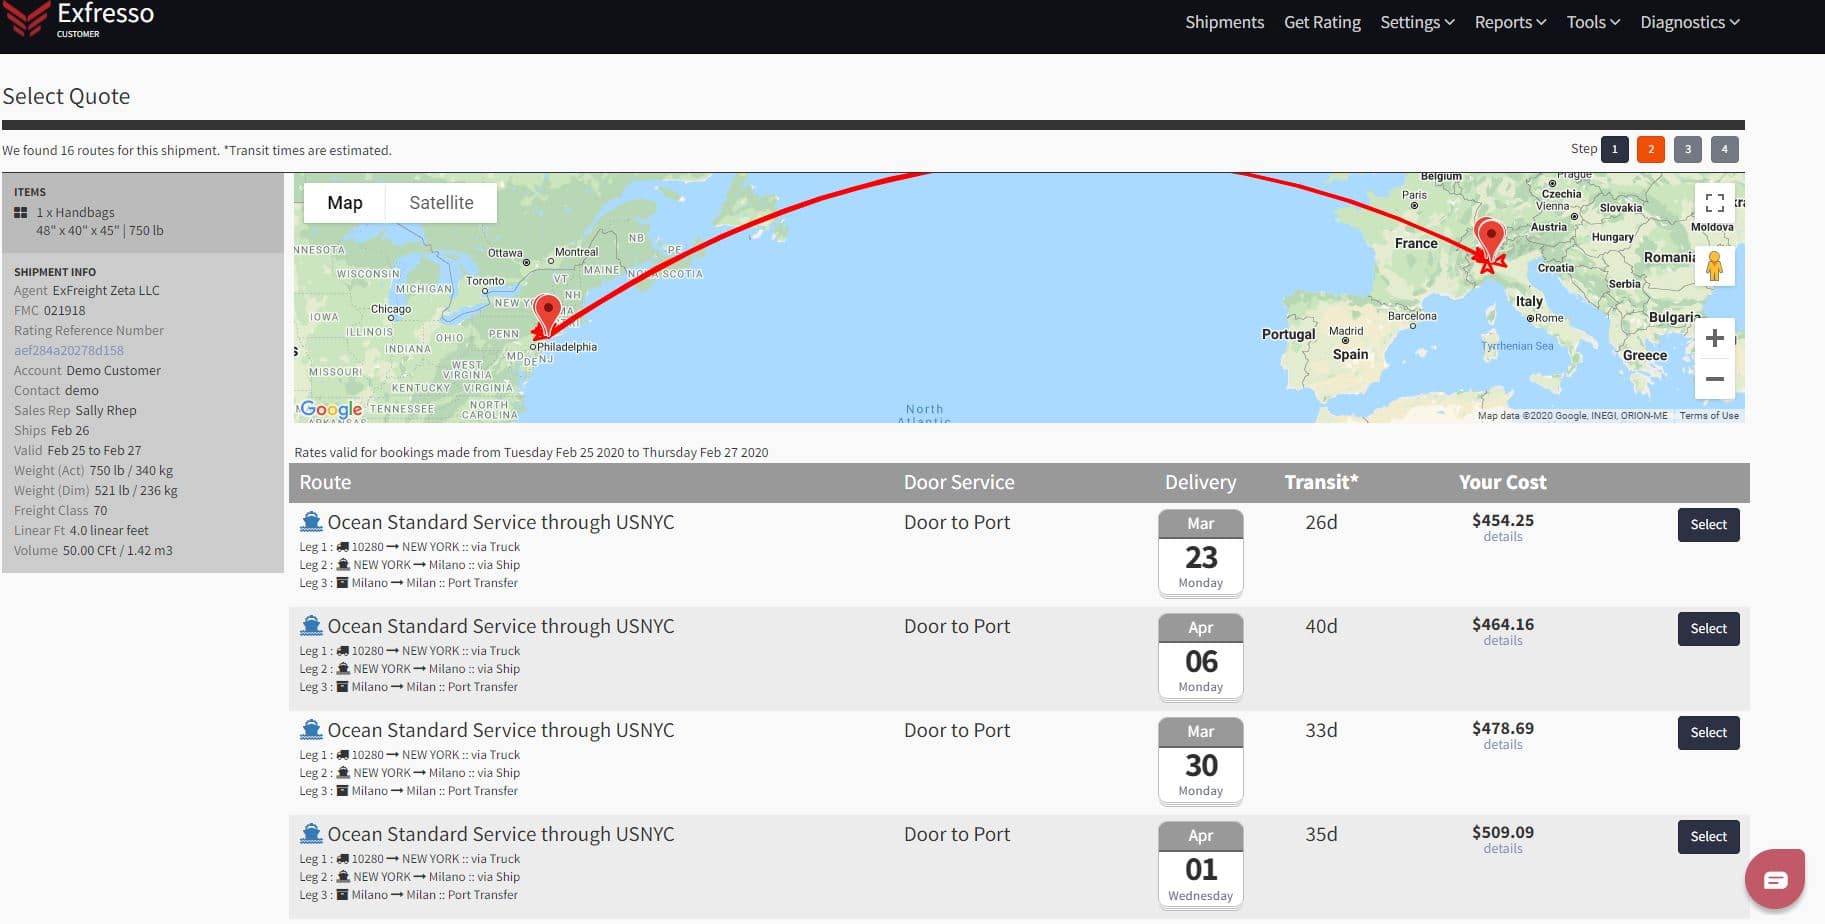Click the orange step 2 indicator
This screenshot has width=1825, height=924.
(1651, 149)
